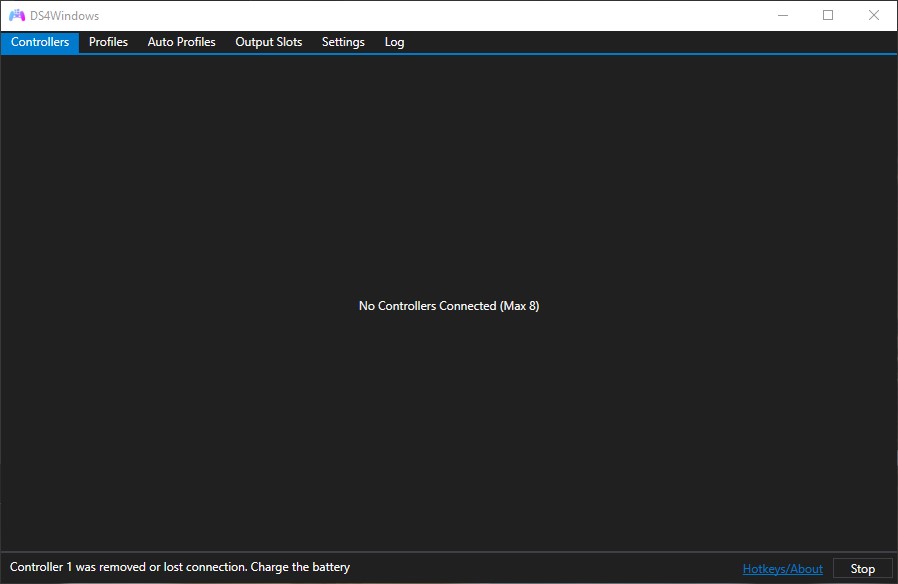Click the highlighted Controllers tab label
The width and height of the screenshot is (898, 584).
click(40, 42)
